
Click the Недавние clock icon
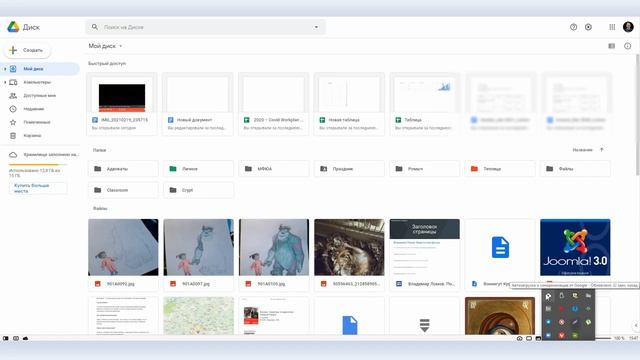(x=13, y=109)
